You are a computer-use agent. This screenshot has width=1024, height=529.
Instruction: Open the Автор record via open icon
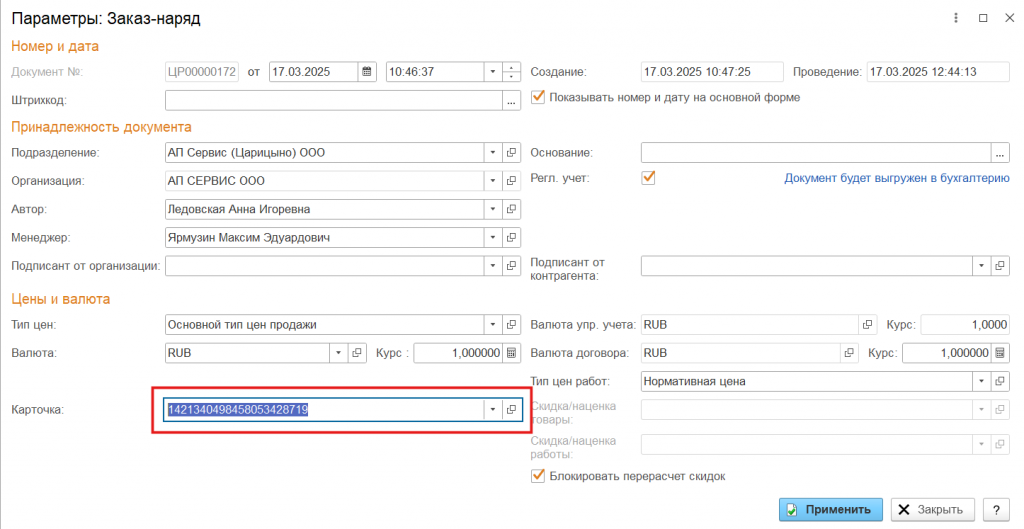(x=511, y=210)
